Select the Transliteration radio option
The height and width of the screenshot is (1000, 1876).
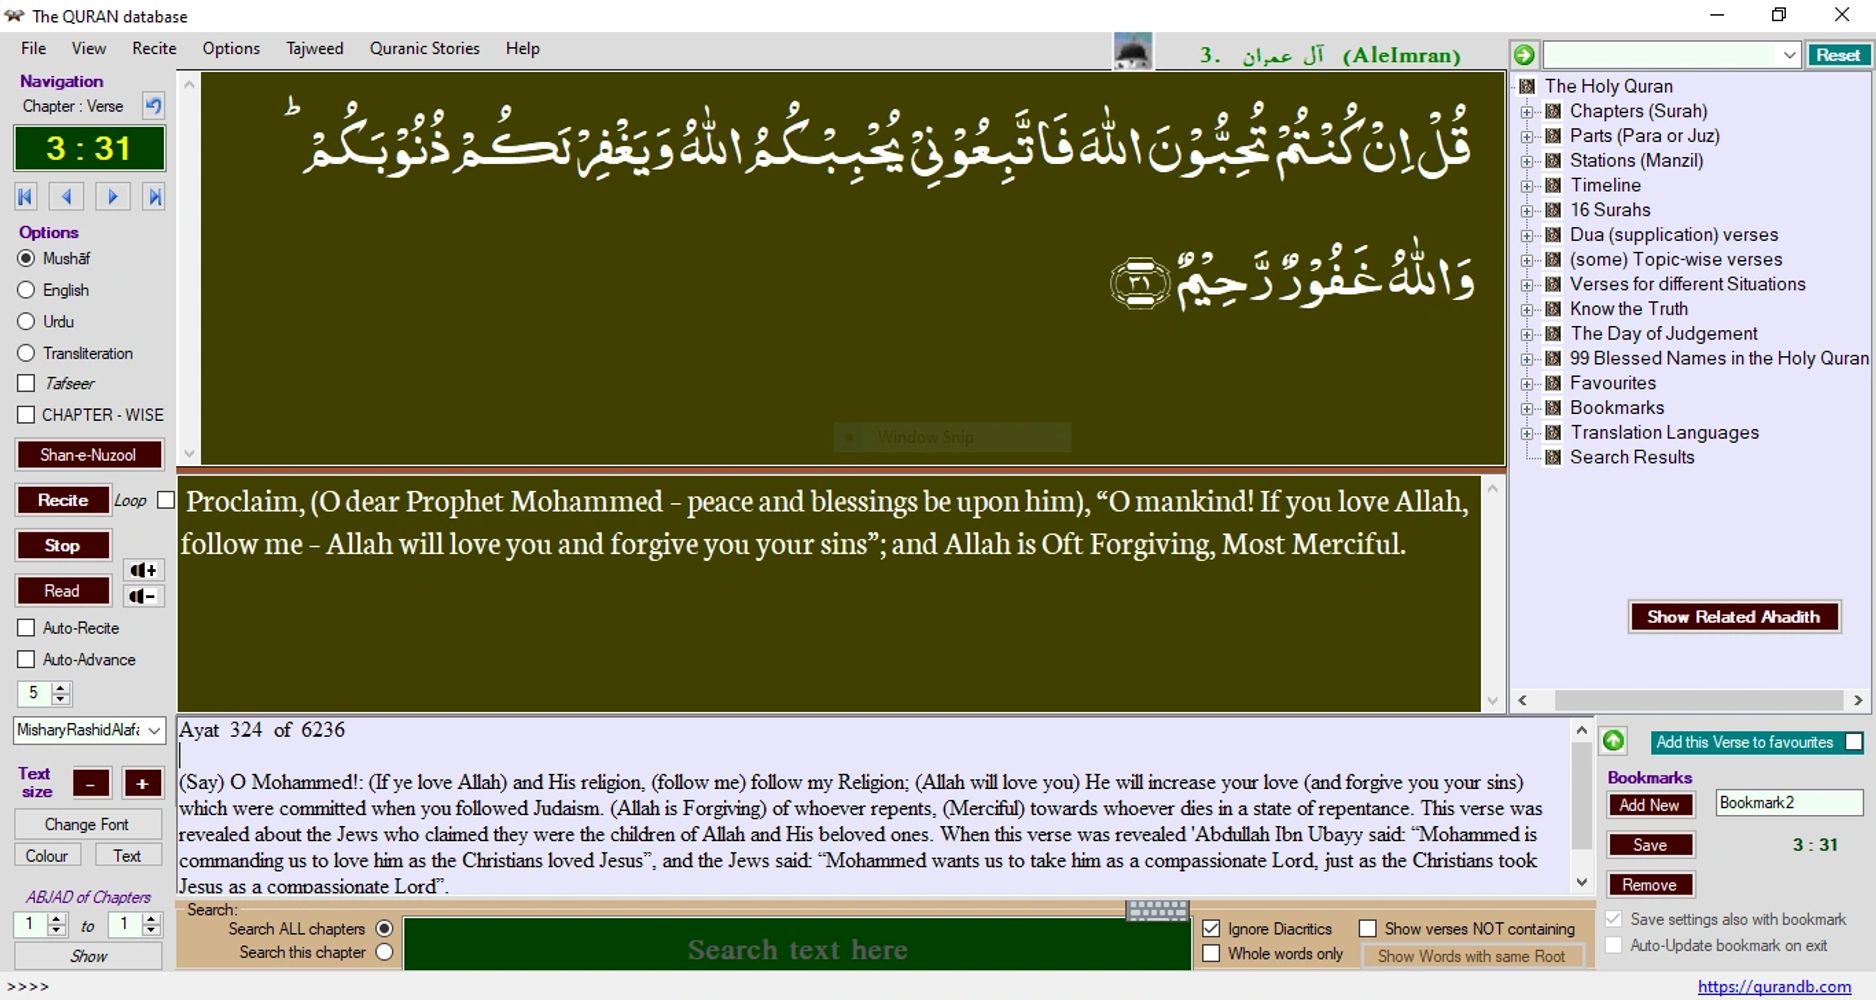pos(26,353)
